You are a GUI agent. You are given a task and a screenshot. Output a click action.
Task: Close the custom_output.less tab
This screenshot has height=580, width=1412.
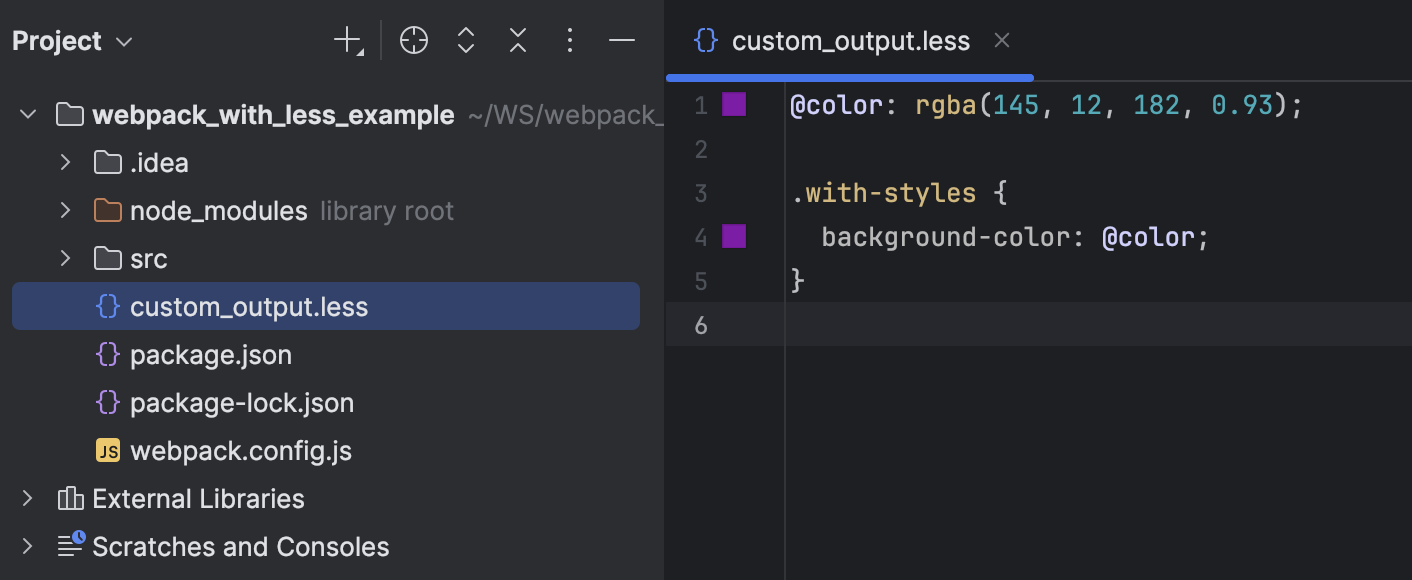click(x=1002, y=40)
